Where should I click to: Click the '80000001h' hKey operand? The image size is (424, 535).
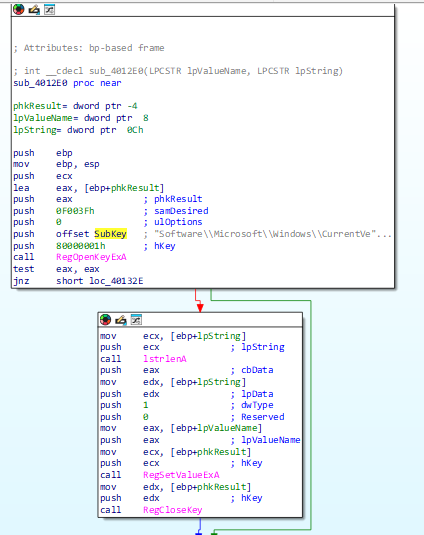click(81, 246)
